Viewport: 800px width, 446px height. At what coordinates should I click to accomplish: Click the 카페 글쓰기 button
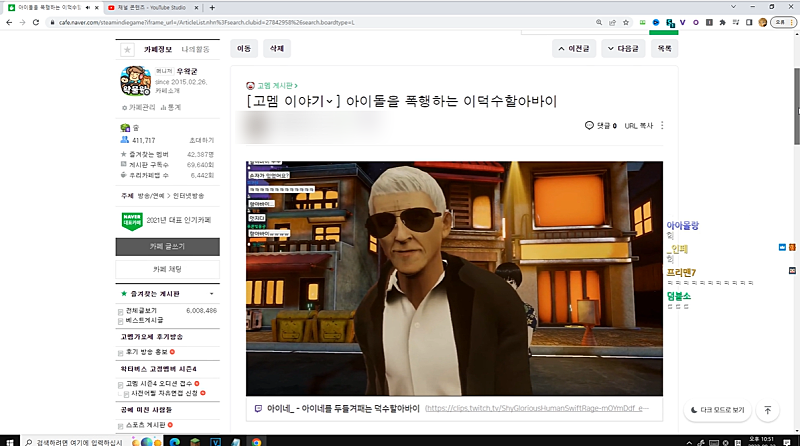point(167,245)
